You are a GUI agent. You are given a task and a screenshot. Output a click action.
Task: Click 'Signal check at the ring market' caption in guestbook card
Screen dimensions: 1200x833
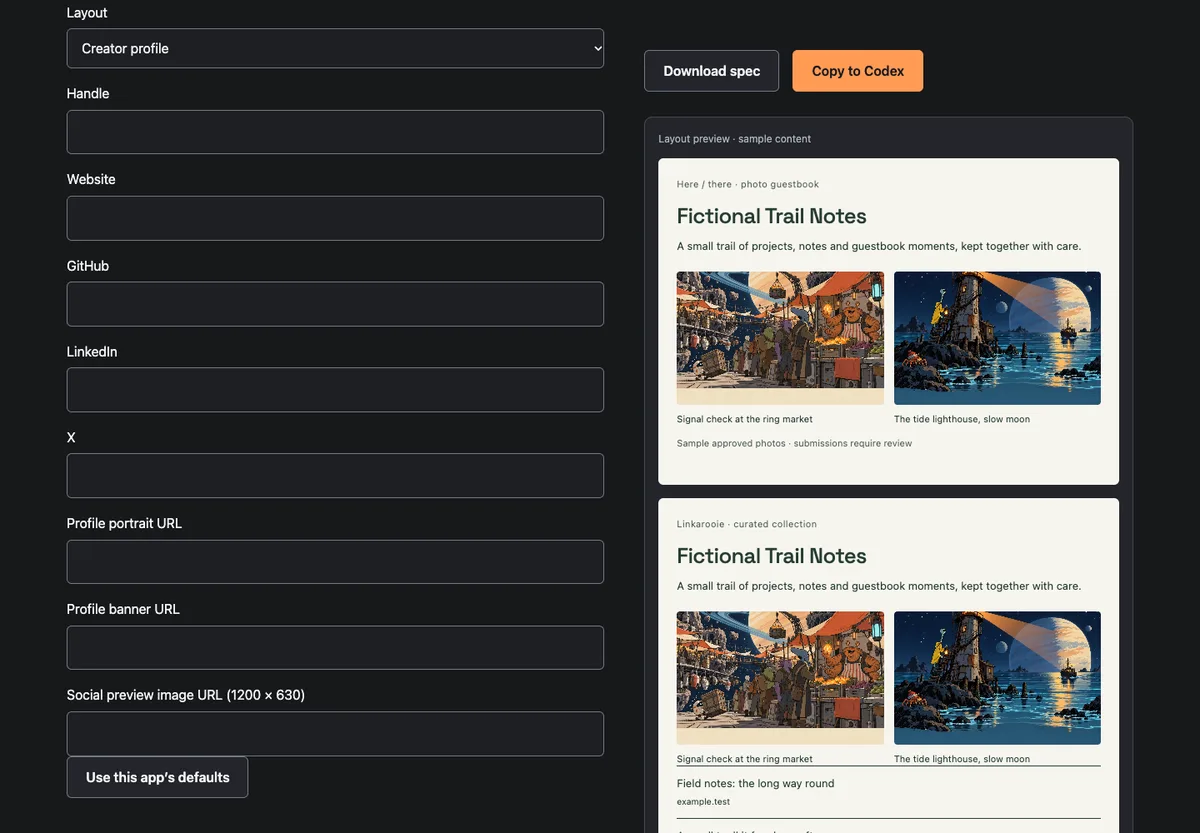tap(744, 419)
